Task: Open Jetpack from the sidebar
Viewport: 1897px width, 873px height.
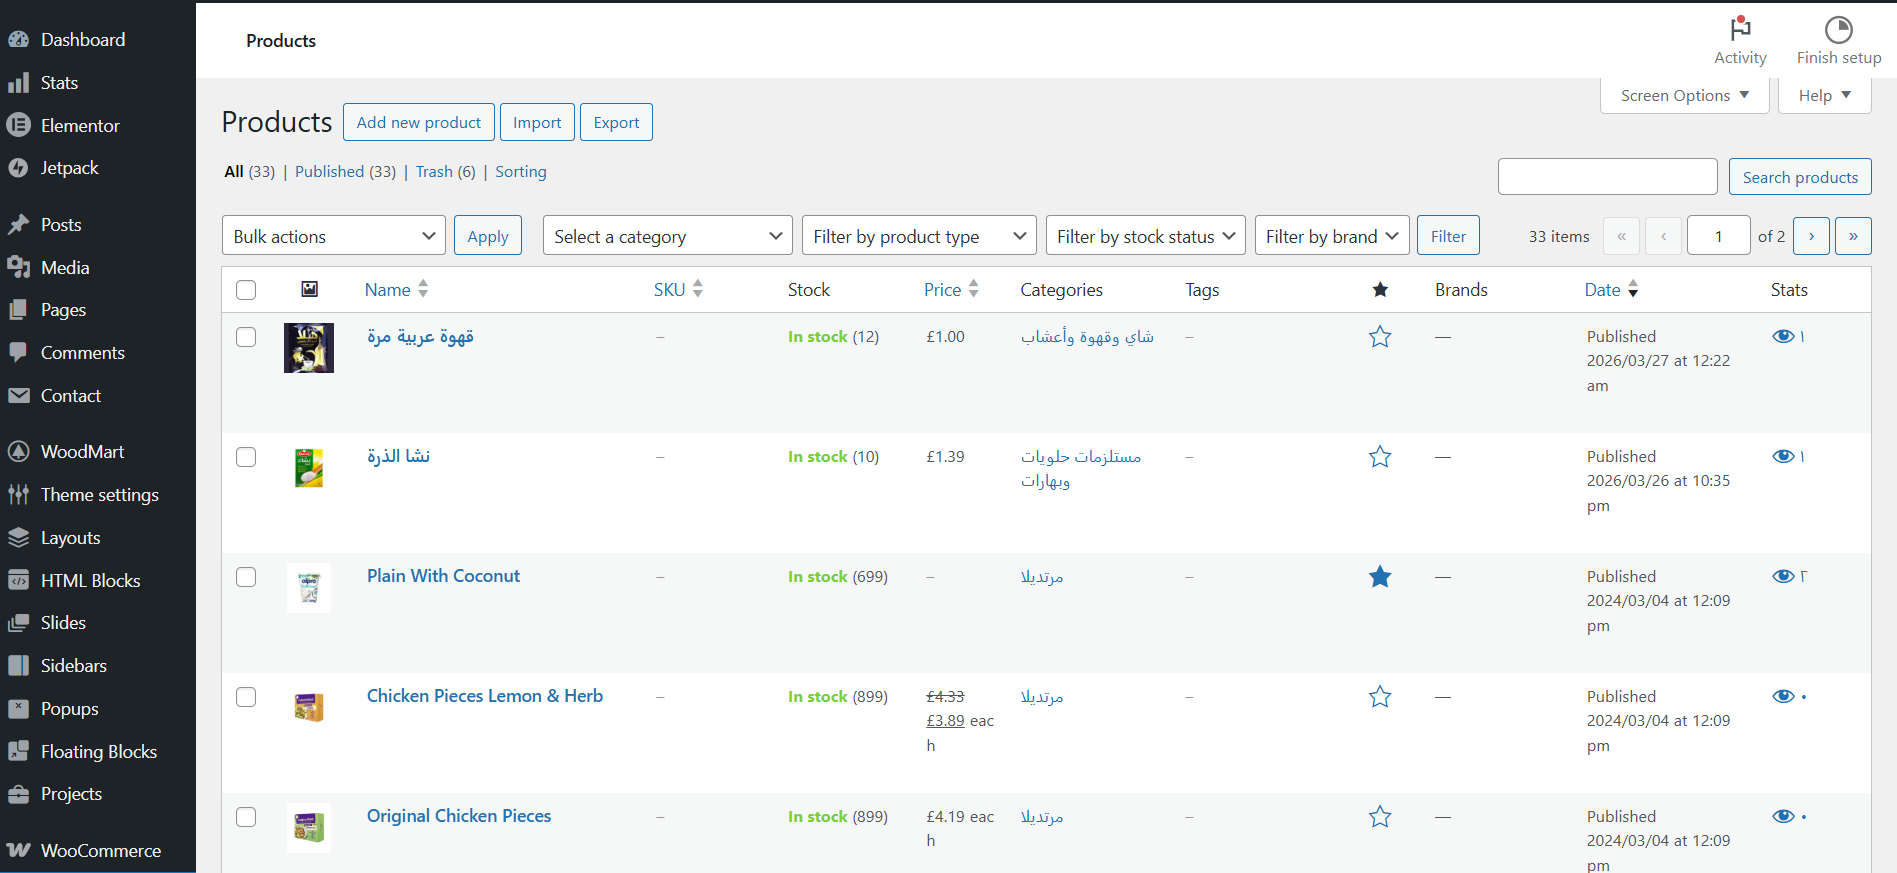Action: pos(68,168)
